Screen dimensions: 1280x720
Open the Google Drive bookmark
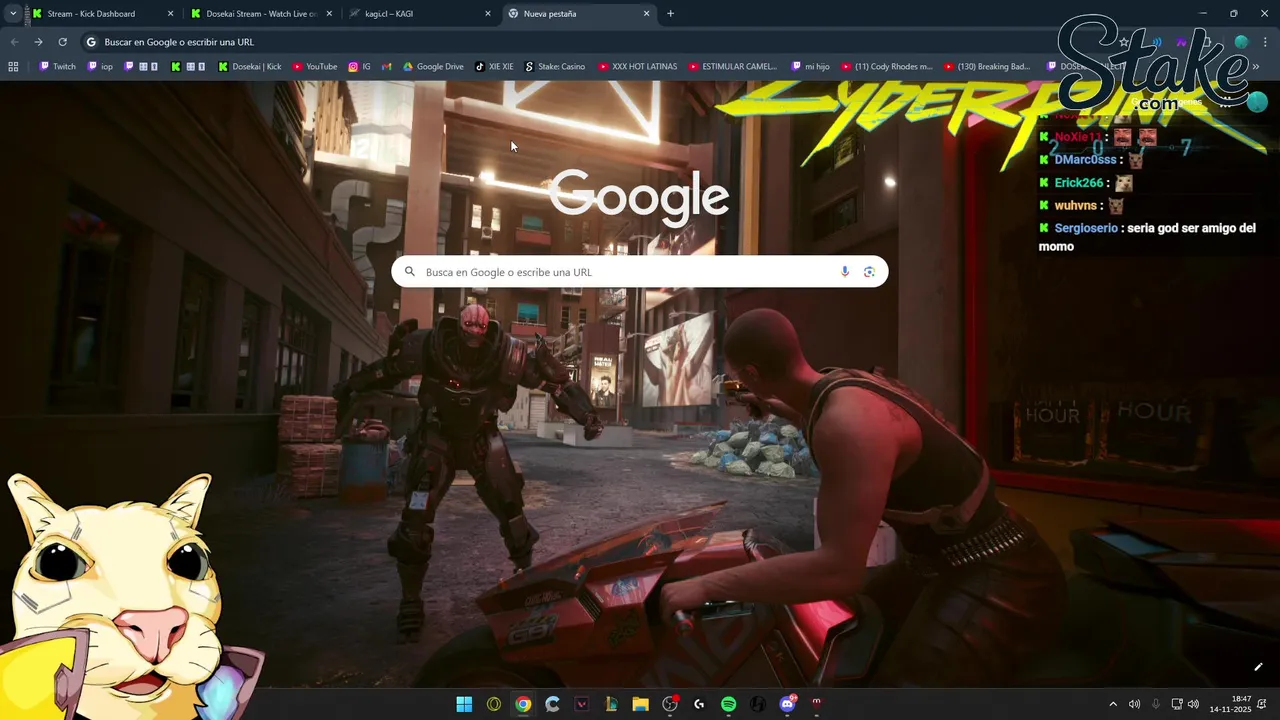[x=433, y=67]
